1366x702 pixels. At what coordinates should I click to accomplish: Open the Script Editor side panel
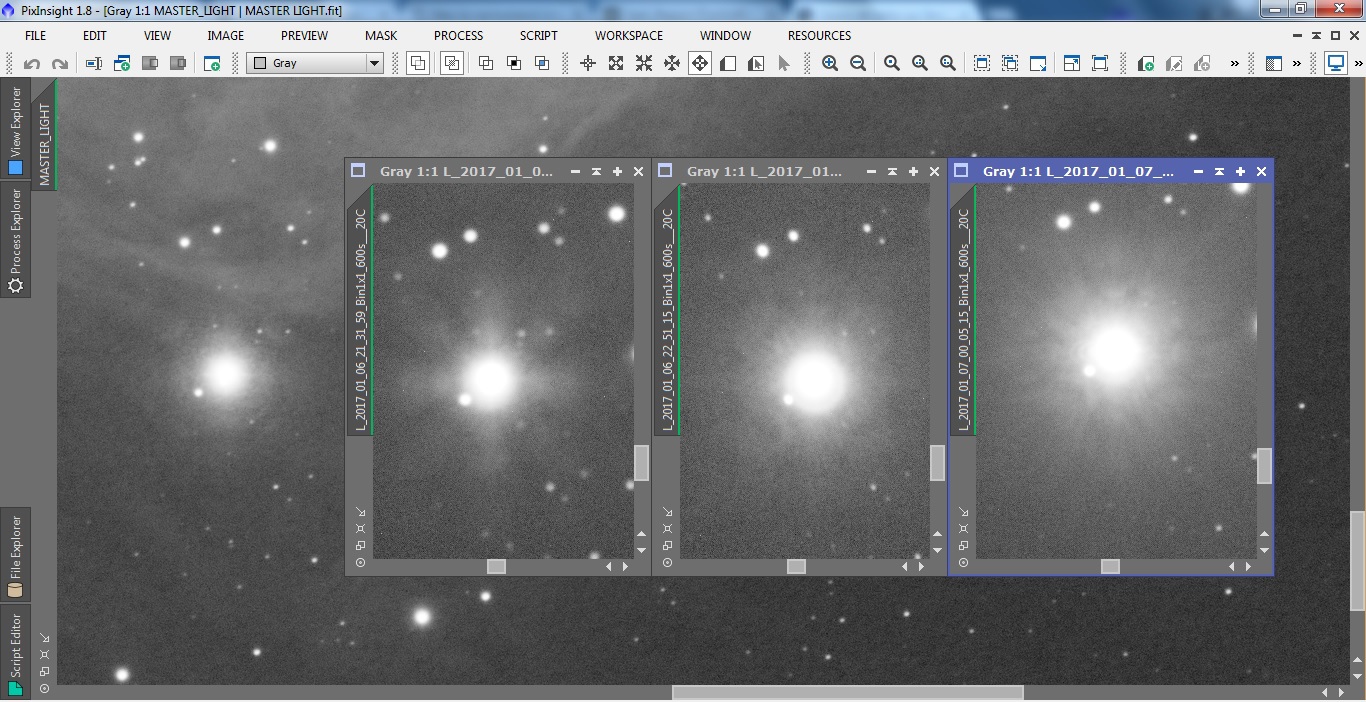click(15, 651)
